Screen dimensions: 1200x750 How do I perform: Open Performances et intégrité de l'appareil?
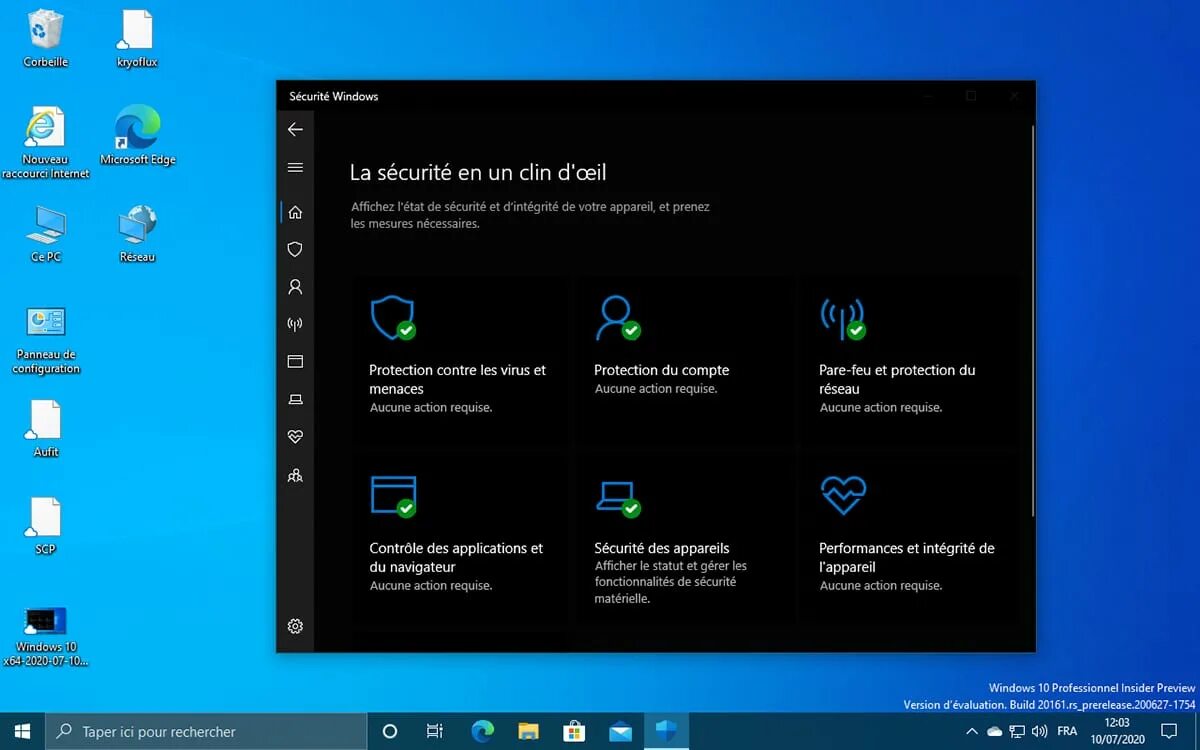[x=907, y=557]
